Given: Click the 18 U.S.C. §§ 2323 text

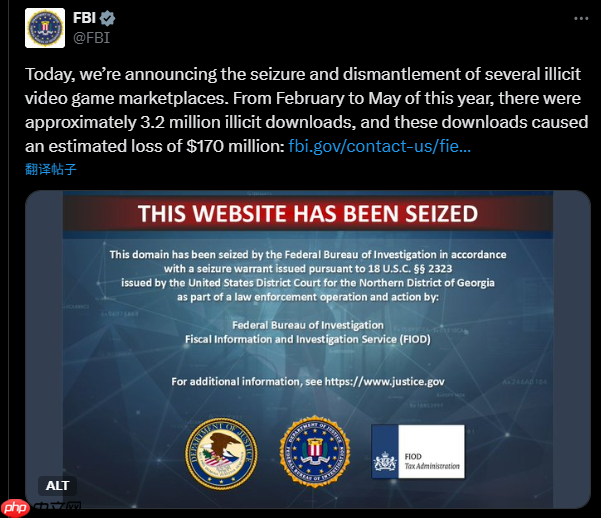Looking at the screenshot, I should (x=410, y=268).
